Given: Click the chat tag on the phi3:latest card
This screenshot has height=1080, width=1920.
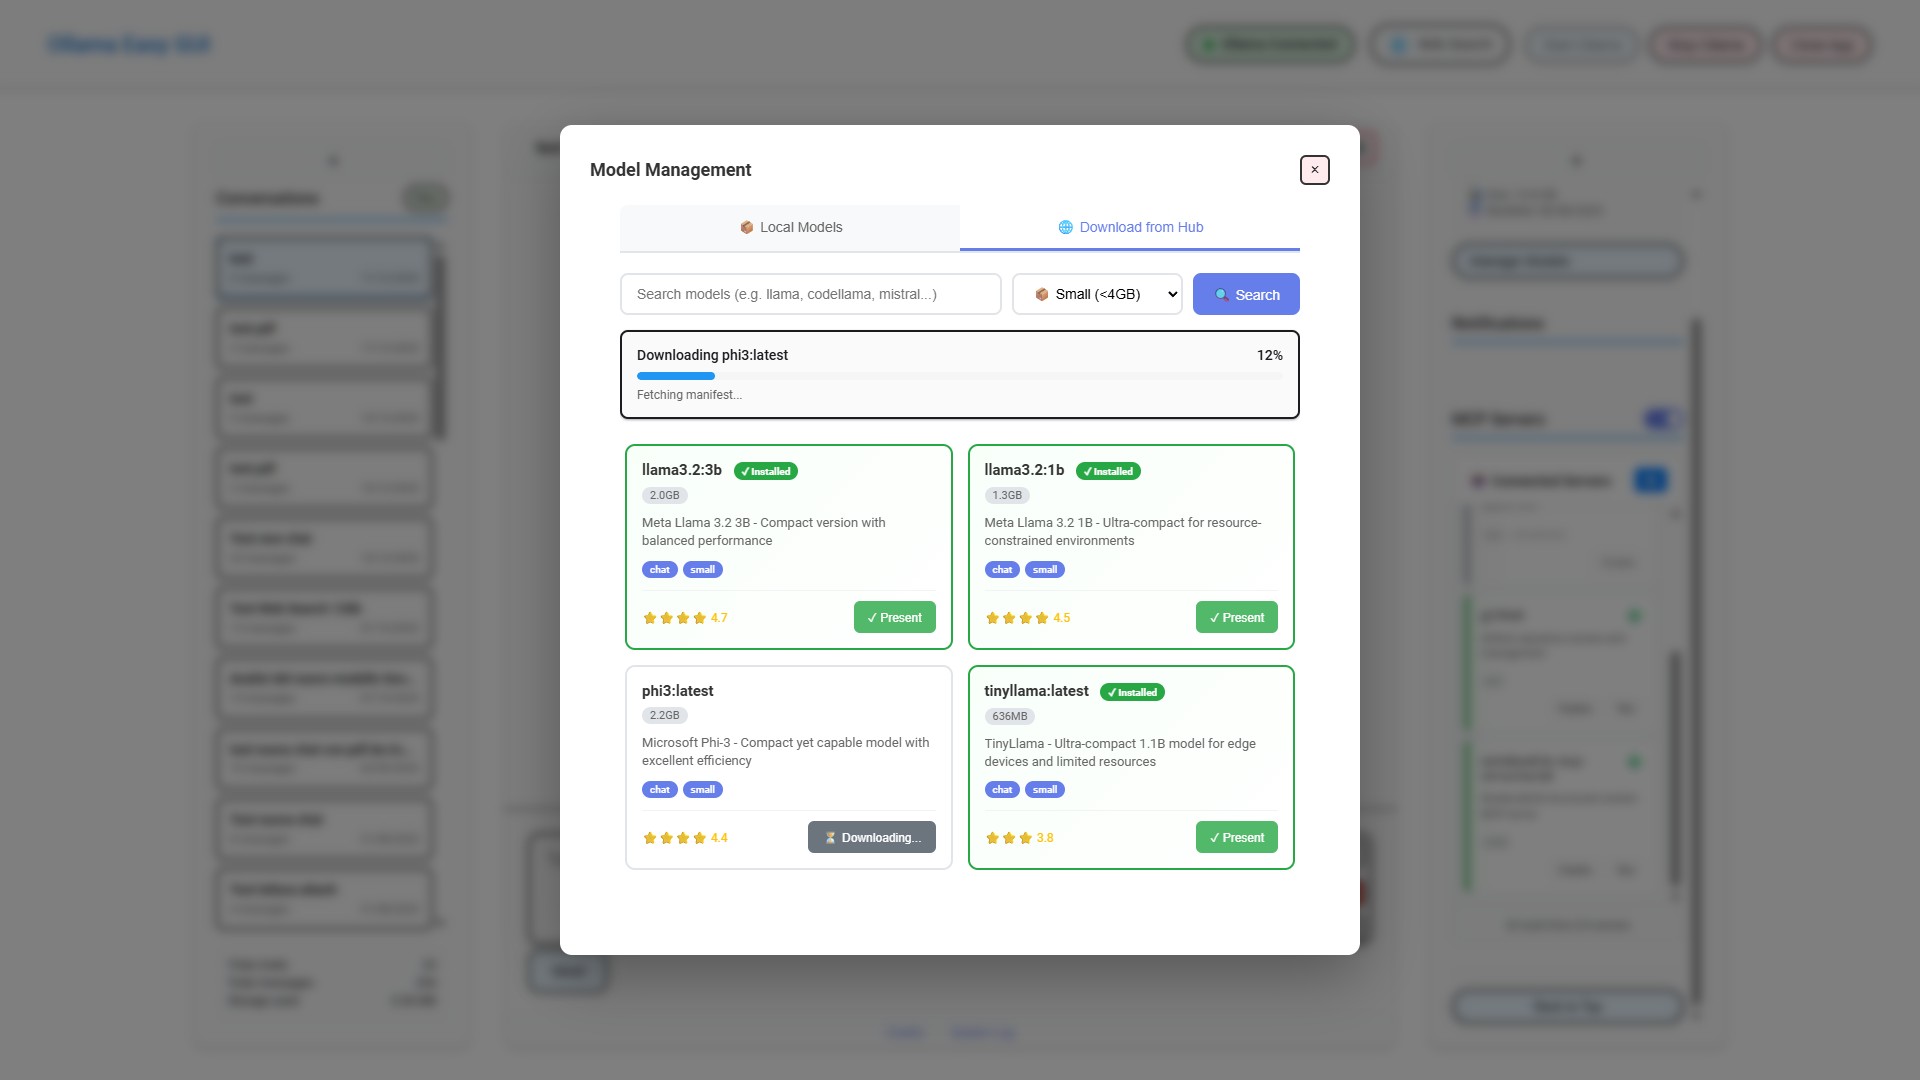Looking at the screenshot, I should click(x=659, y=790).
